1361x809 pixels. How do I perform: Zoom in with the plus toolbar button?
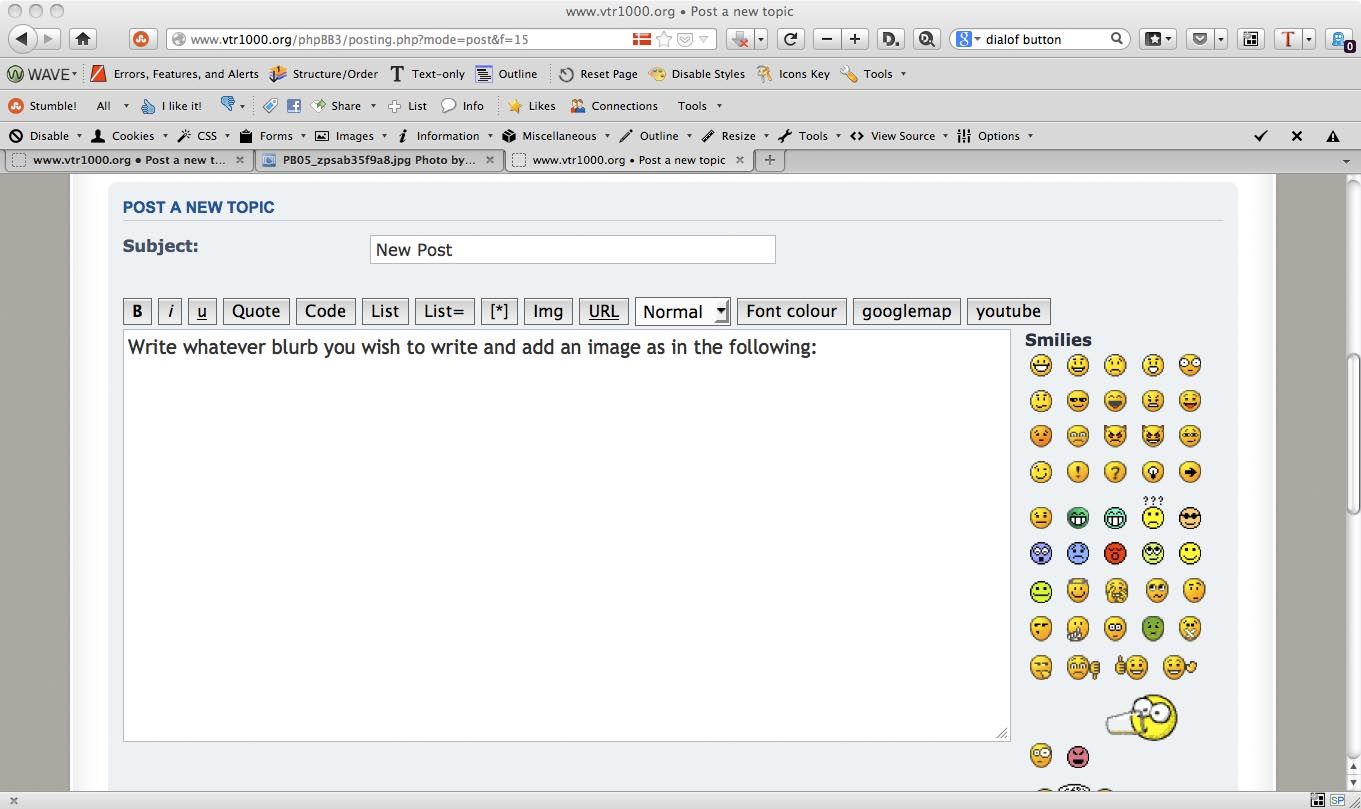855,39
